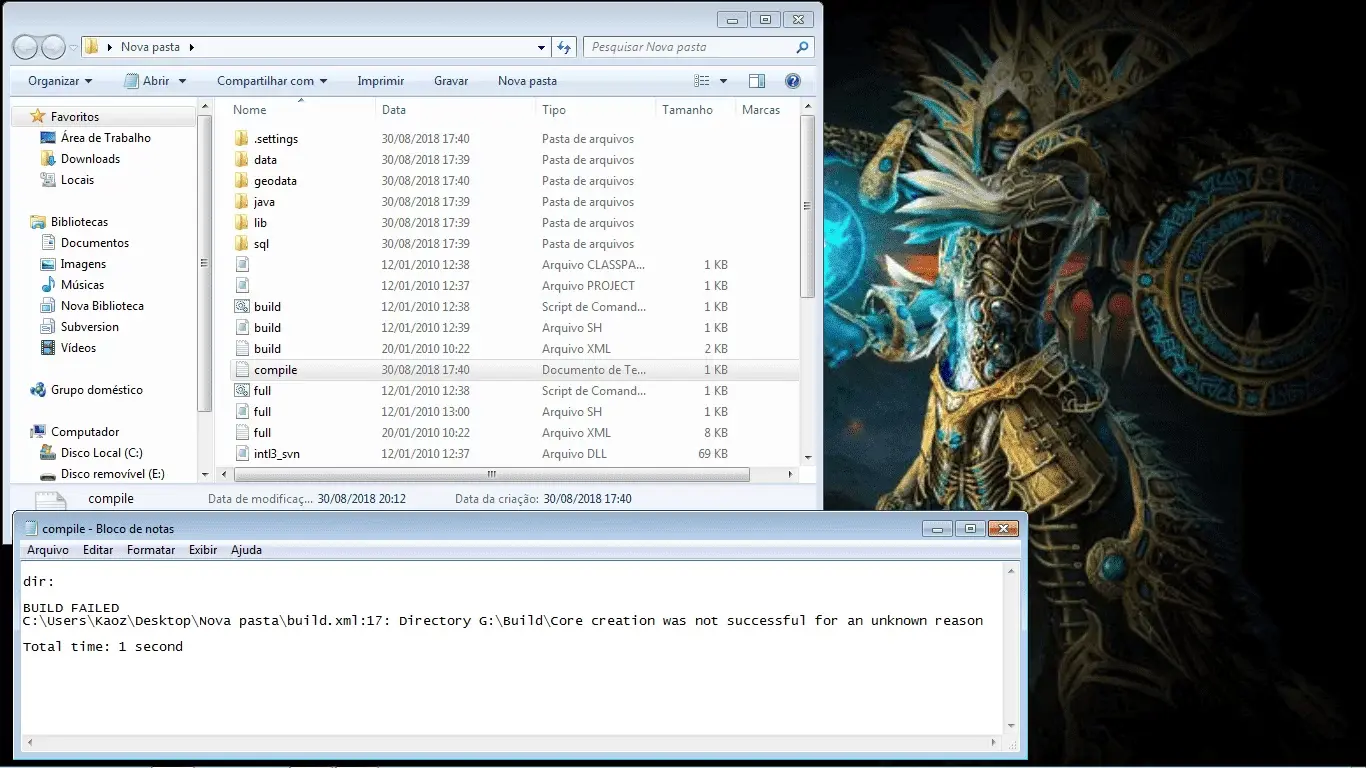Screen dimensions: 1366x768
Task: Open the Organizar dropdown menu
Action: pyautogui.click(x=60, y=81)
